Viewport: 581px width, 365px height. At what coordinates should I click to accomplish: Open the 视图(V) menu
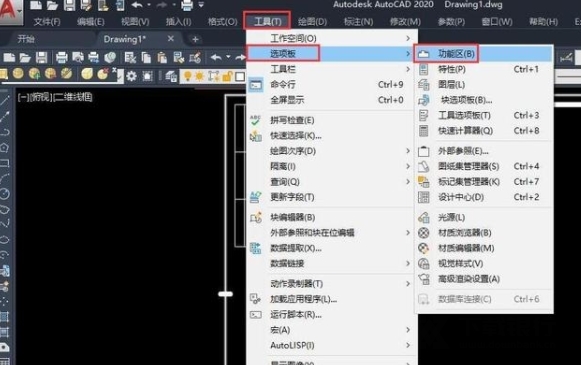point(135,22)
